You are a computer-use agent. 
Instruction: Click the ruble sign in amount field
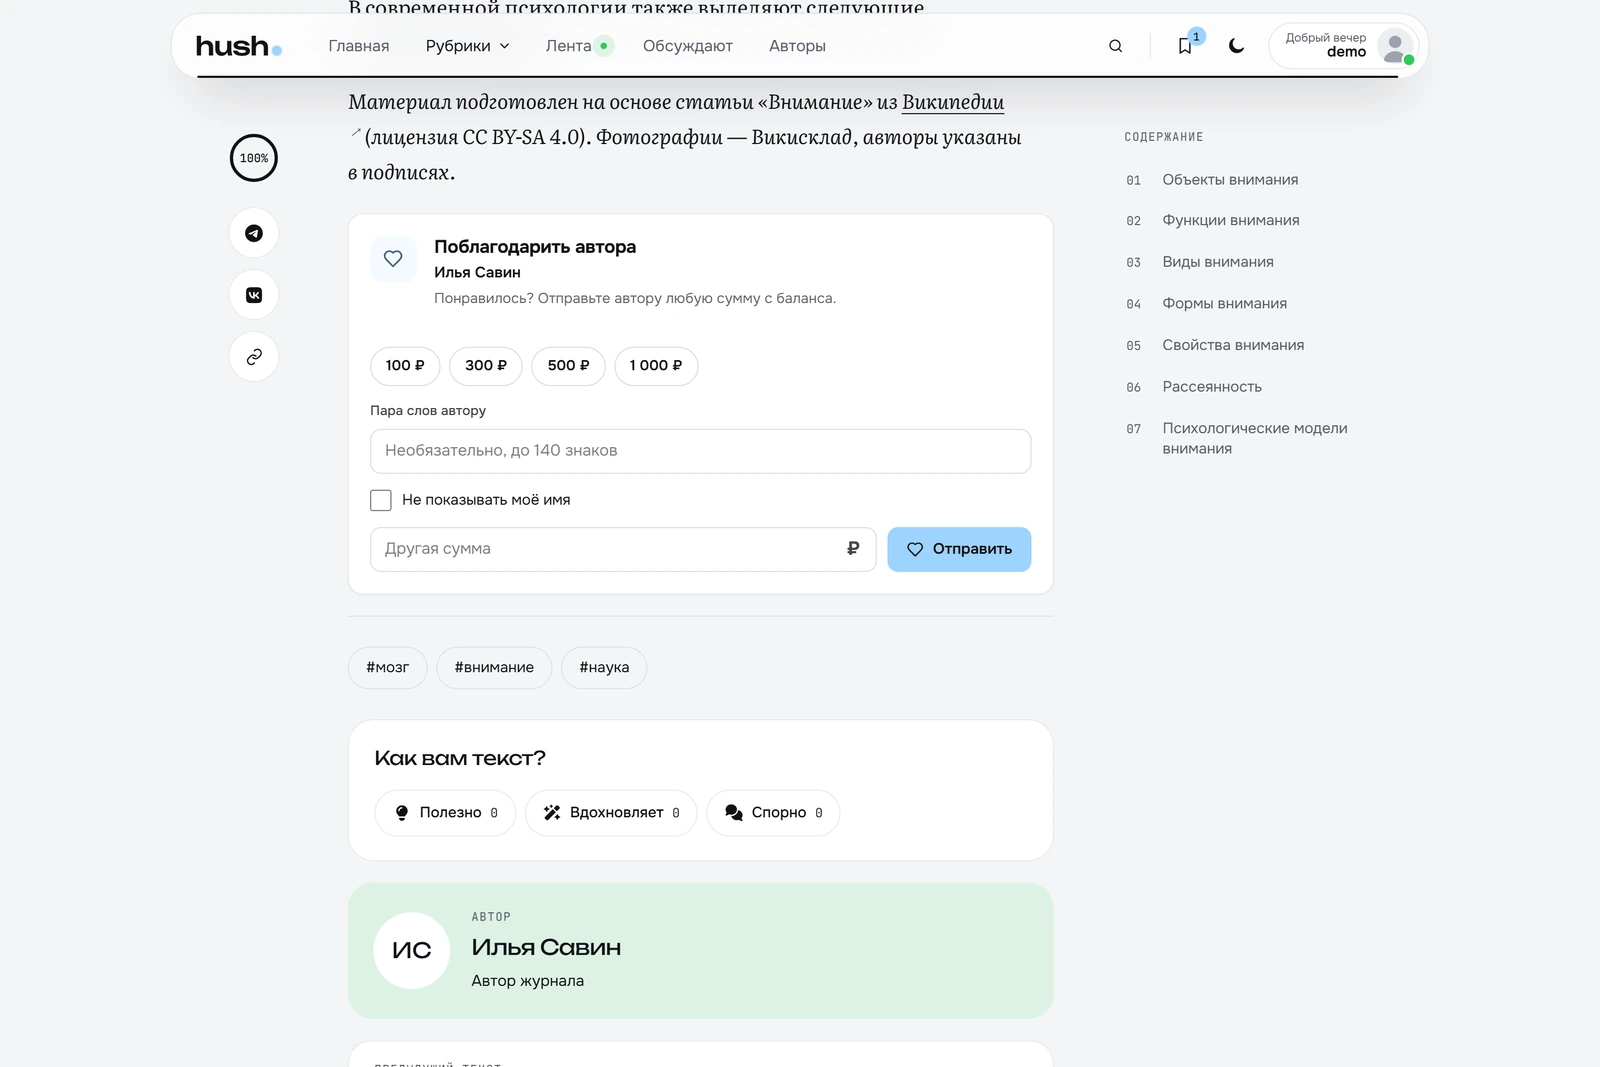click(853, 548)
